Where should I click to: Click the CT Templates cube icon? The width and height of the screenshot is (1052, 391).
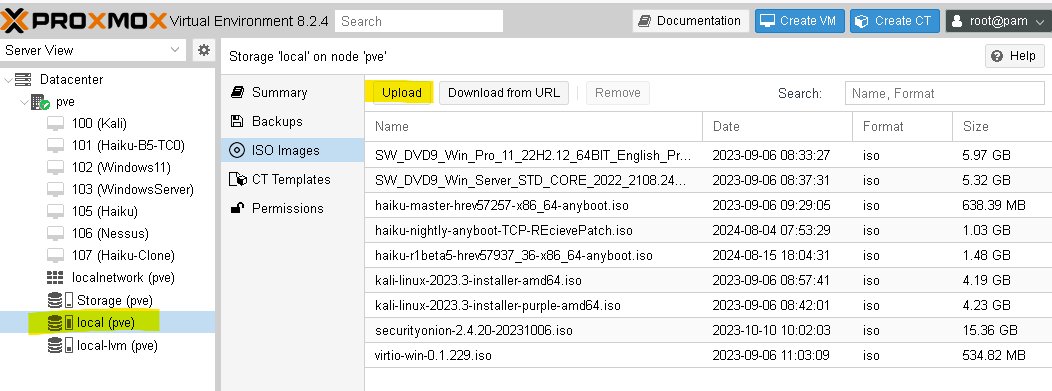coord(238,179)
